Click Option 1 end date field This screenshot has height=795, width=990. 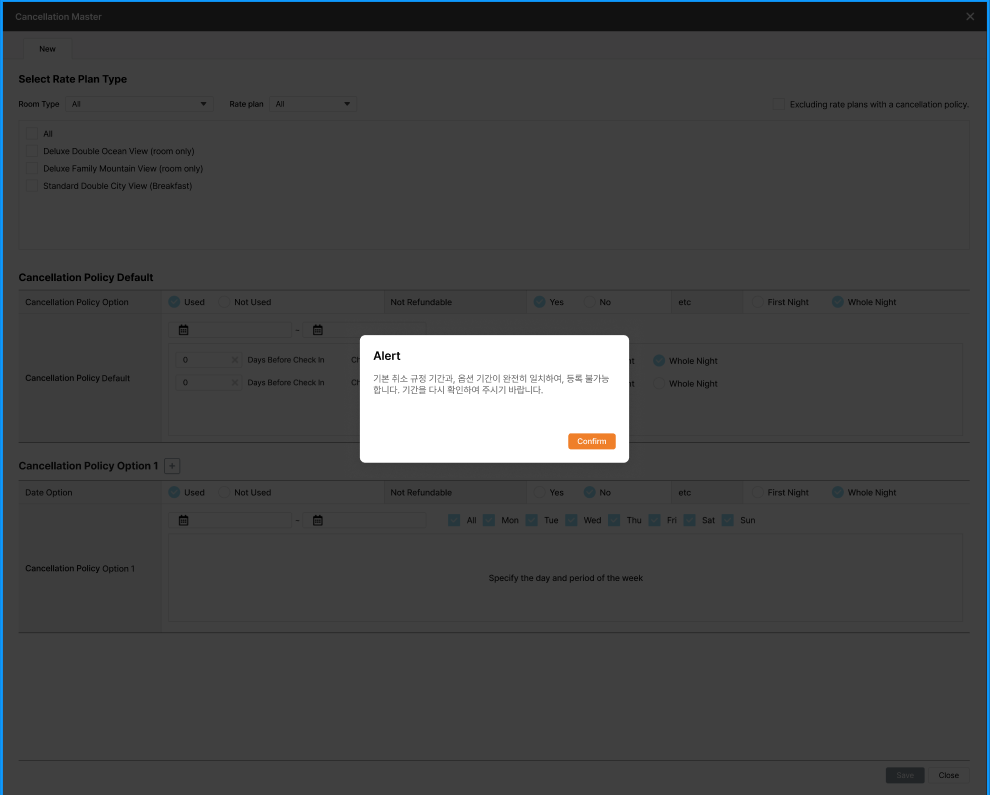click(x=364, y=520)
